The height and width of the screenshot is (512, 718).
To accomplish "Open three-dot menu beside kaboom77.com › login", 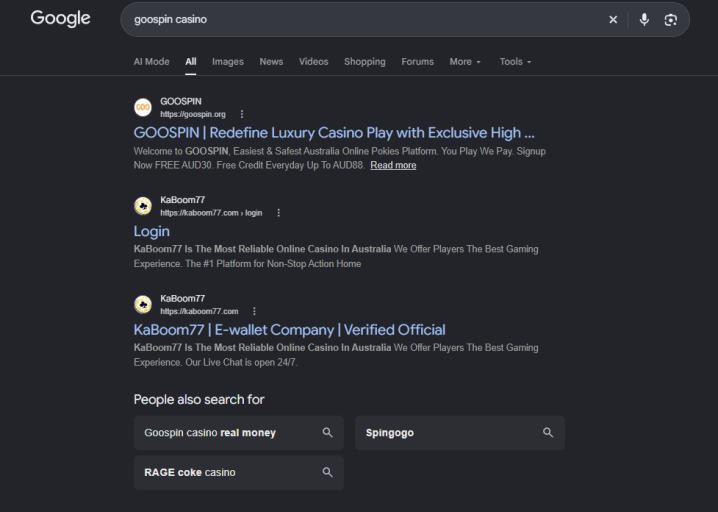I will 278,212.
